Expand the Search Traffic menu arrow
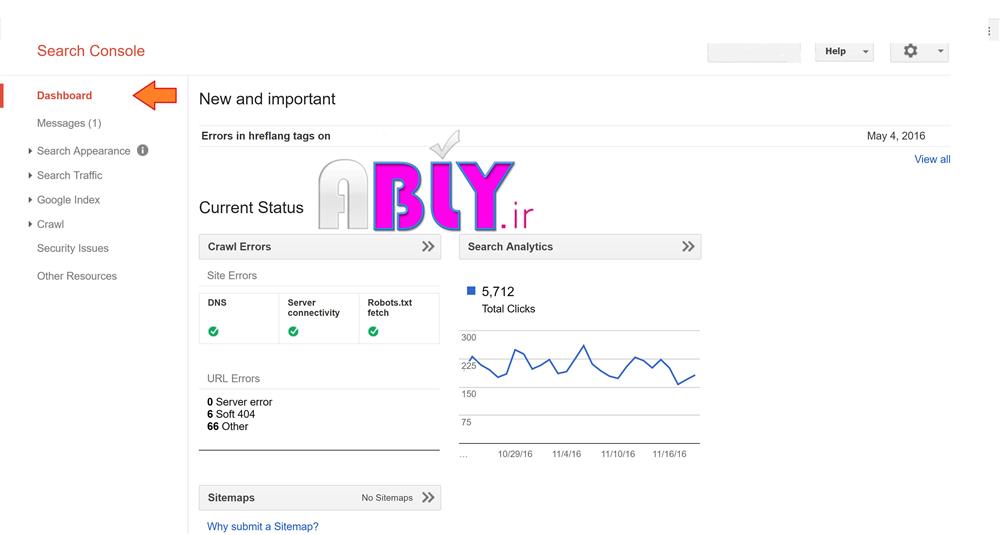 (x=30, y=175)
